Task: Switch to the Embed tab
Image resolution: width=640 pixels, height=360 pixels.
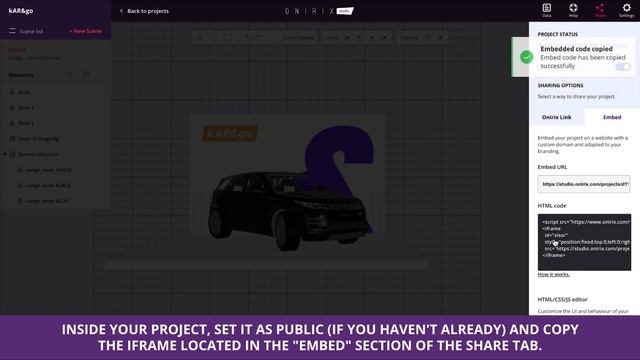Action: coord(612,117)
